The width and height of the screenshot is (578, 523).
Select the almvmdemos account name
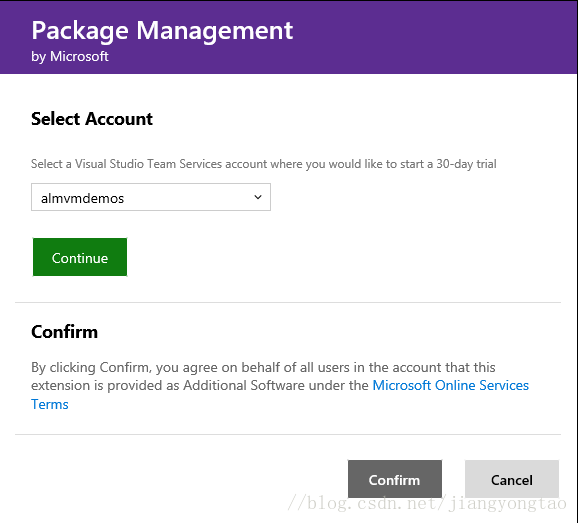[83, 198]
